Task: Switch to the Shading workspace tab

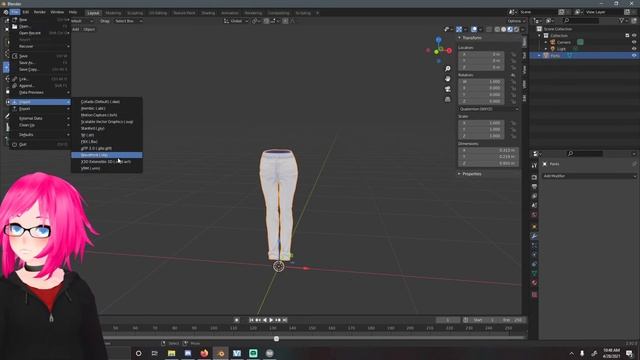Action: (x=208, y=13)
